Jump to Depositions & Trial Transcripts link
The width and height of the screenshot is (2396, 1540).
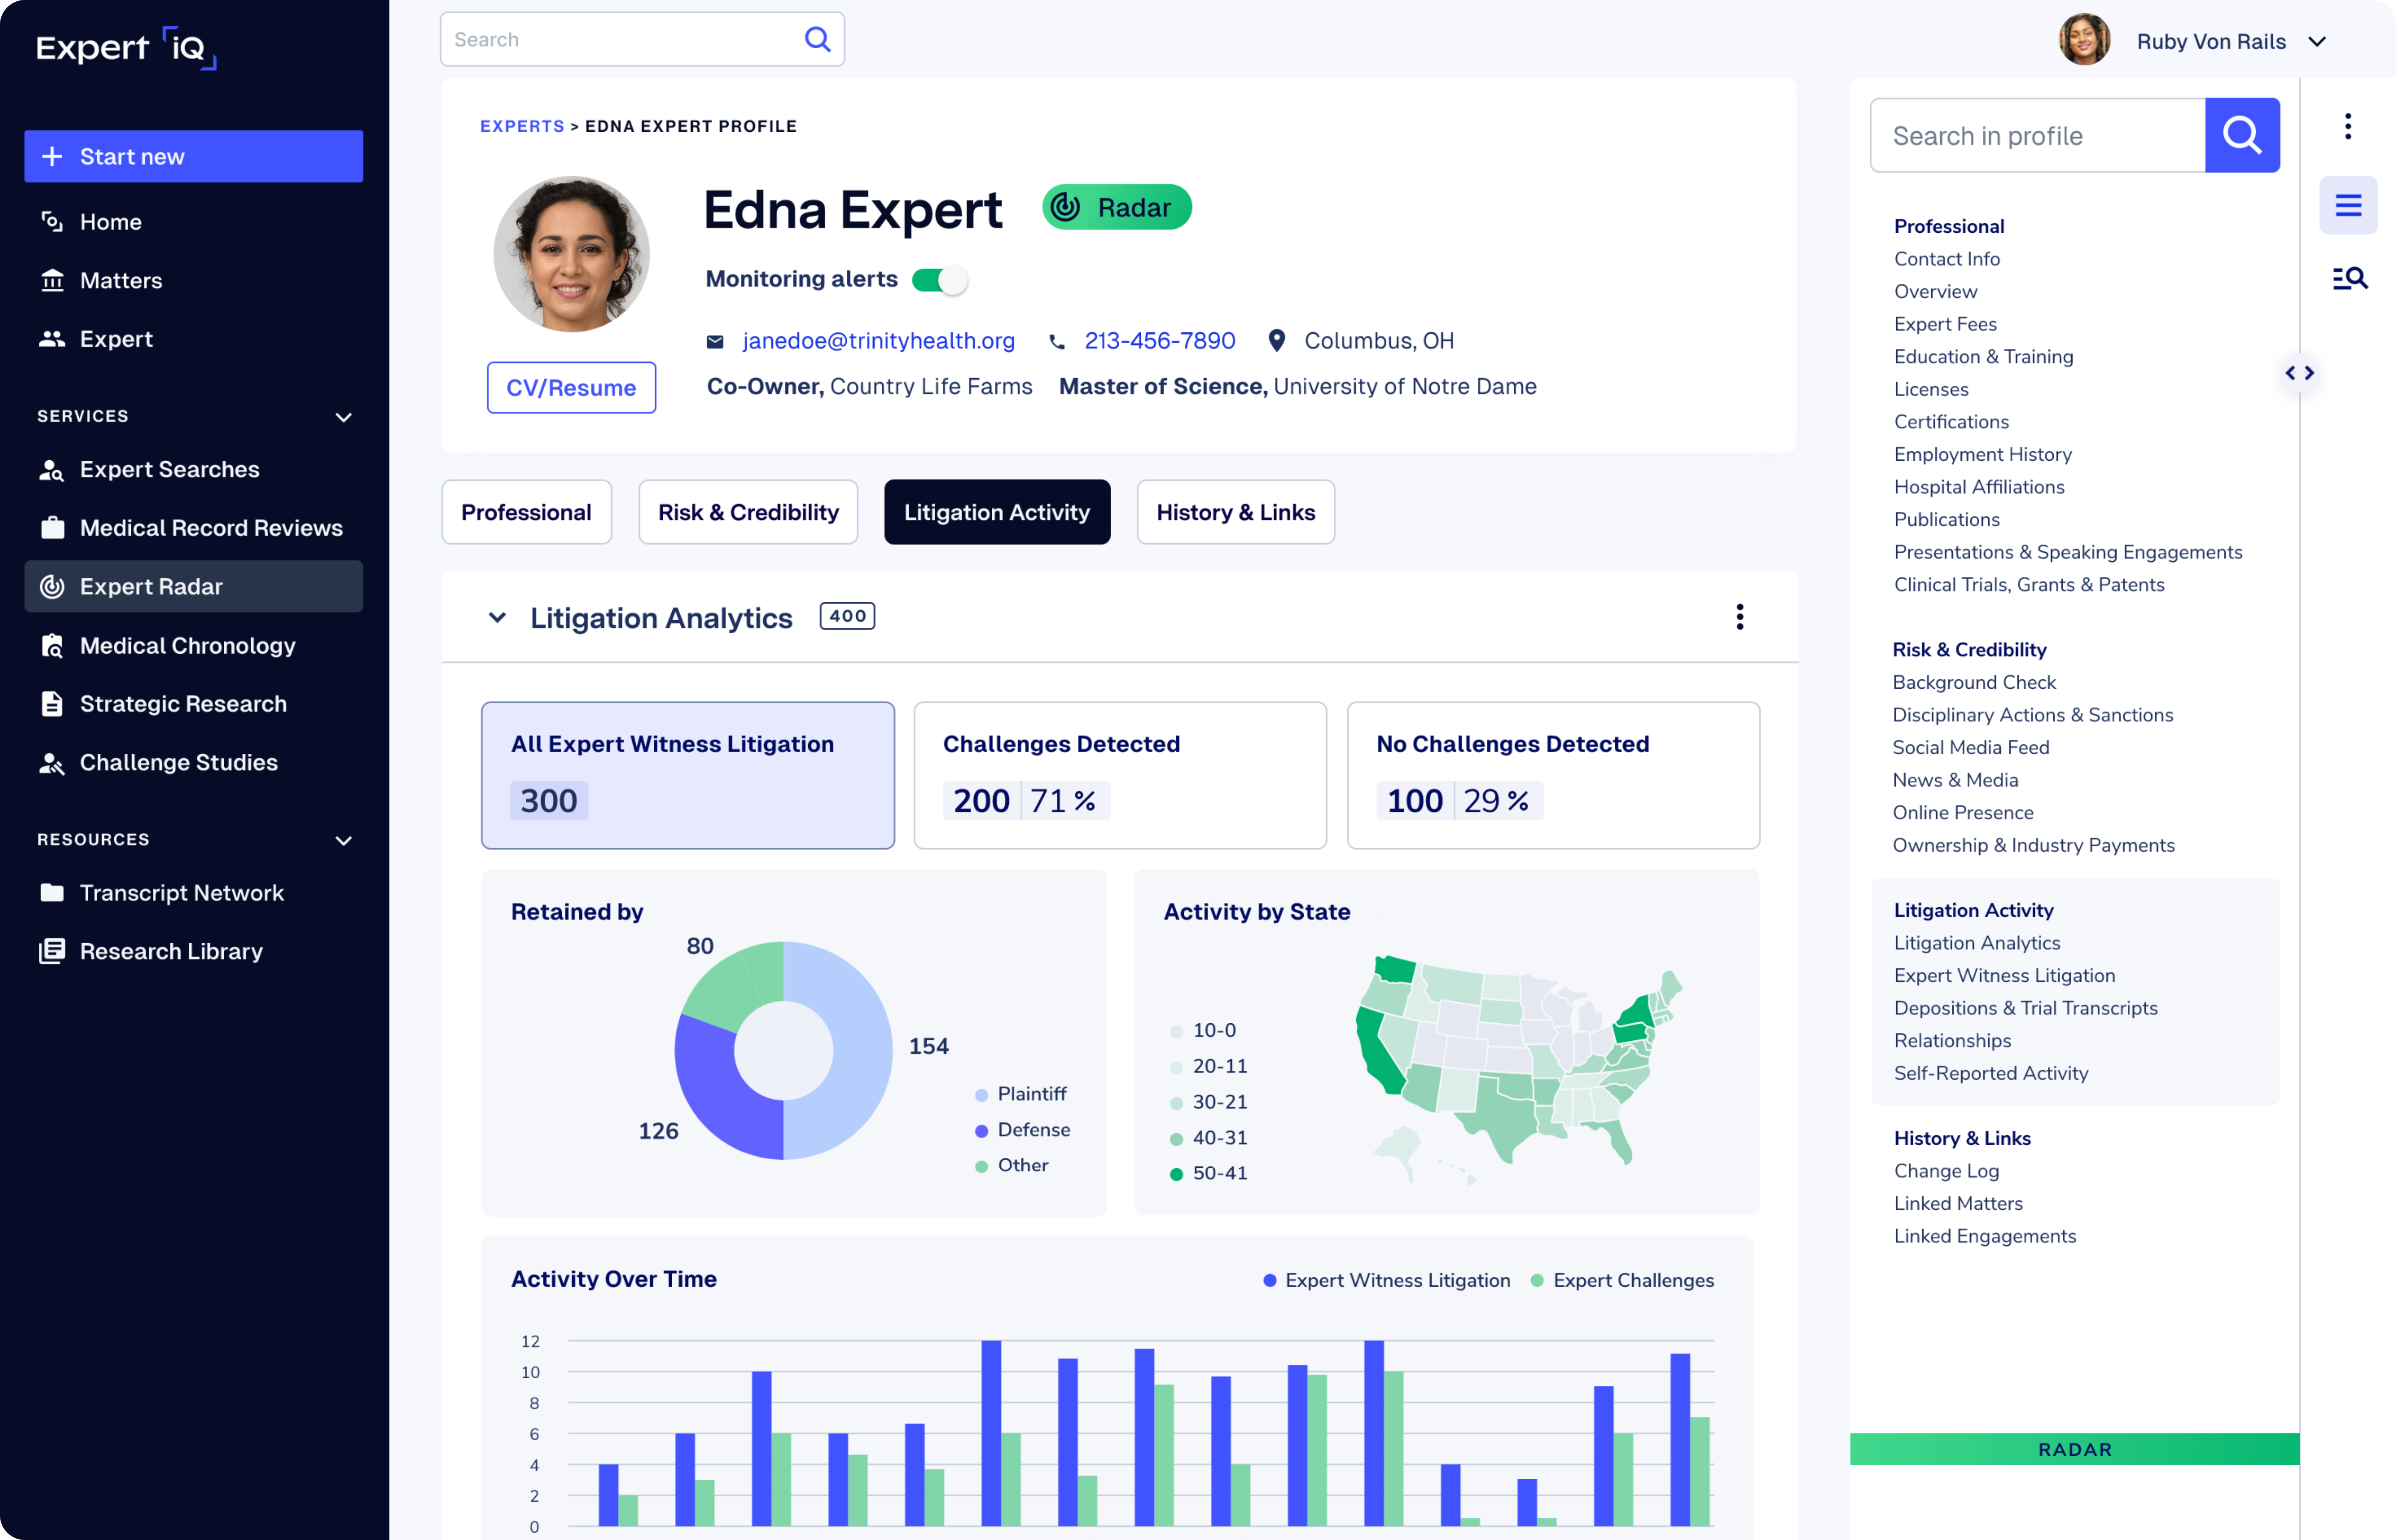[x=2025, y=1008]
